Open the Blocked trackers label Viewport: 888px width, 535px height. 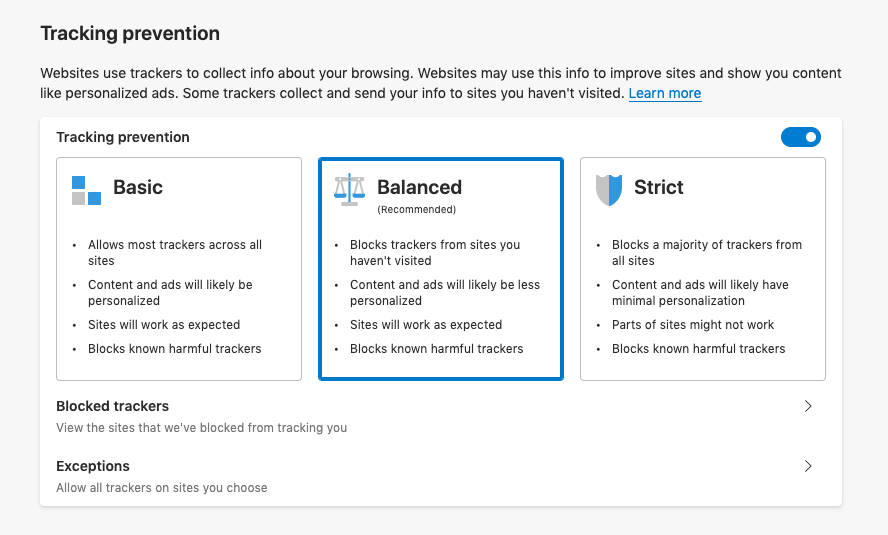(x=112, y=406)
